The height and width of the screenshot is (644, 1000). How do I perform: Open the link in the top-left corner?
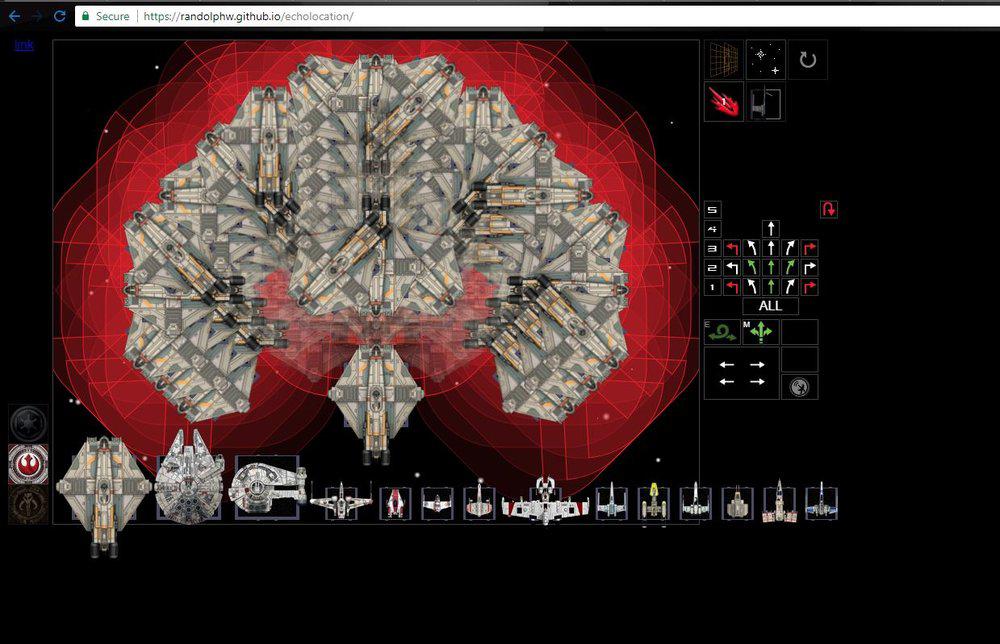coord(24,45)
